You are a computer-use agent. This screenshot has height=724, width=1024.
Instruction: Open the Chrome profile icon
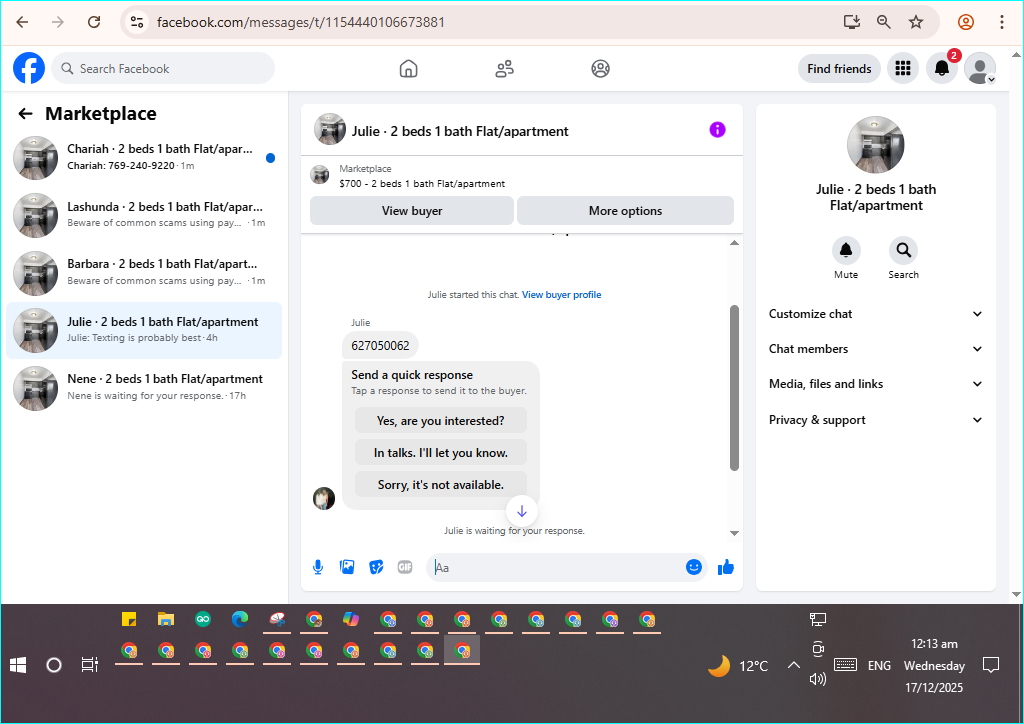click(x=966, y=22)
